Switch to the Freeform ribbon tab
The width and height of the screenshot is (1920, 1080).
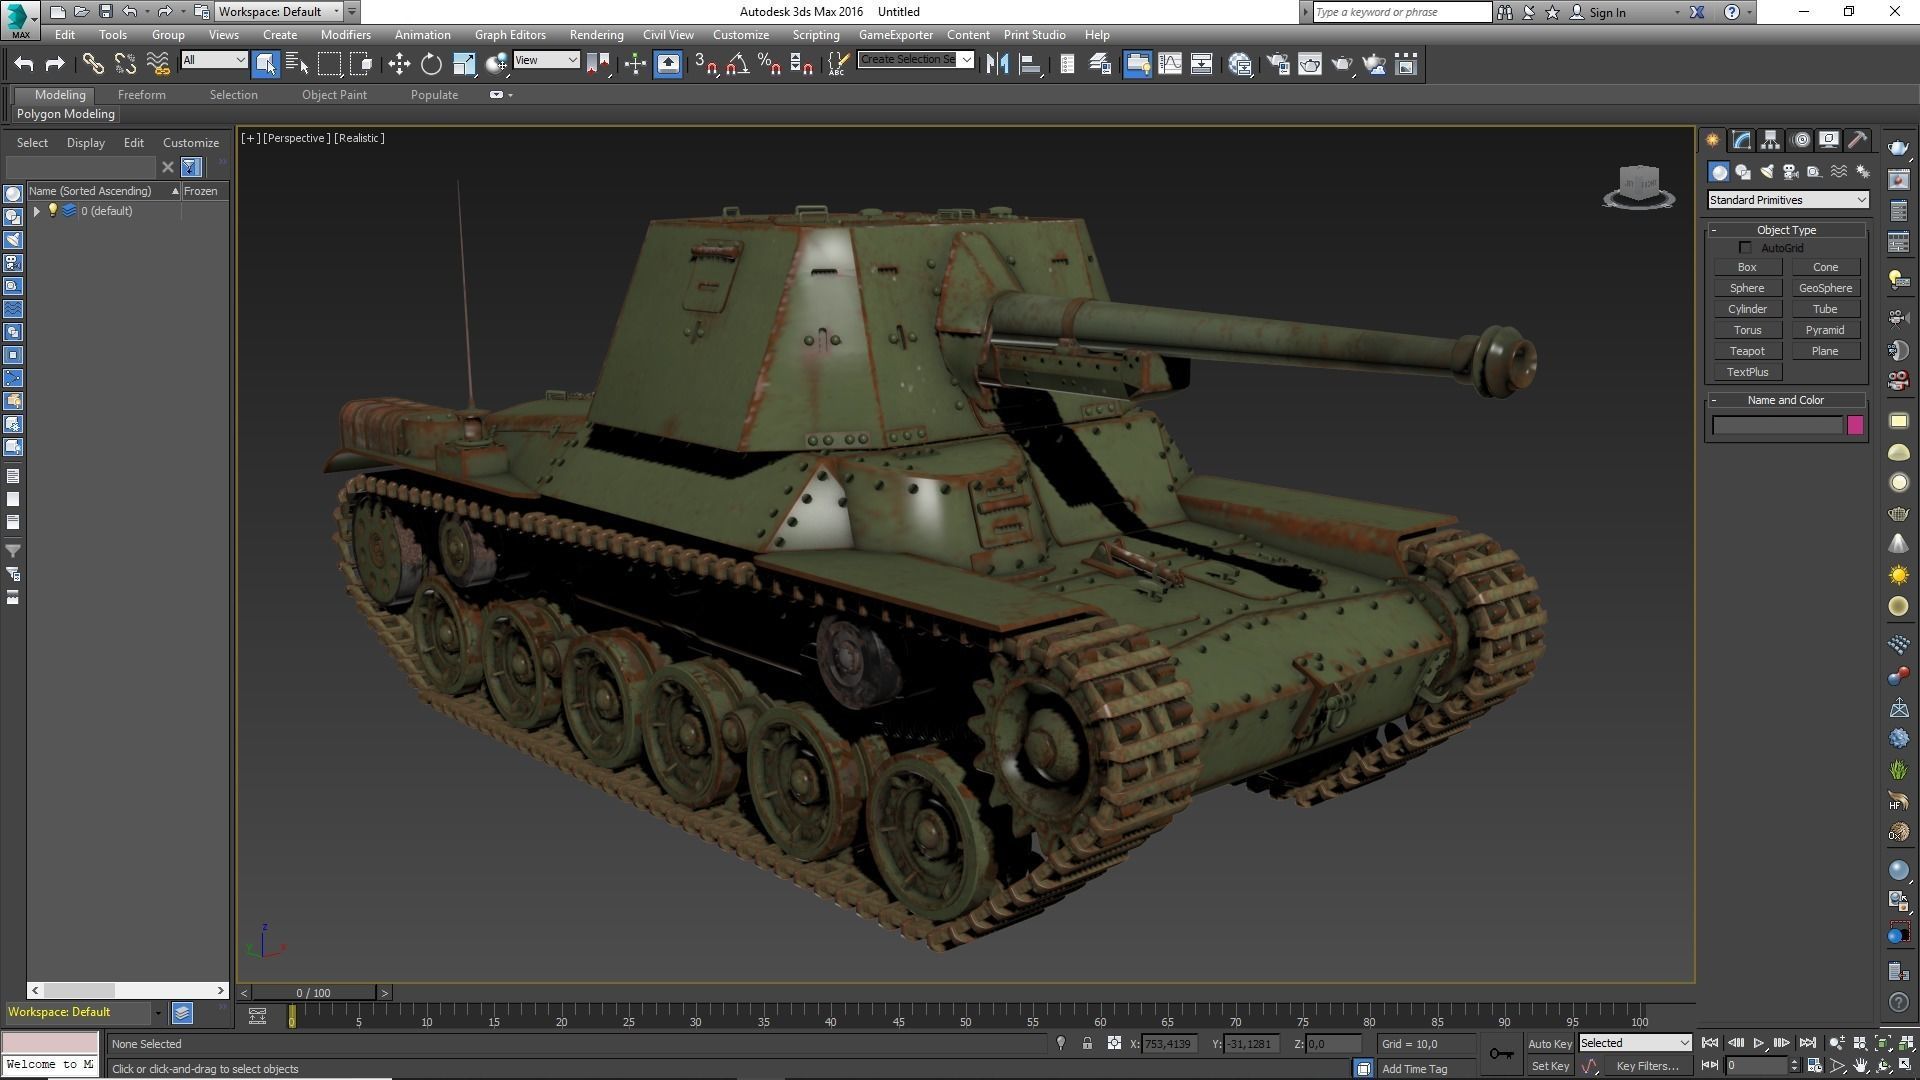[141, 95]
